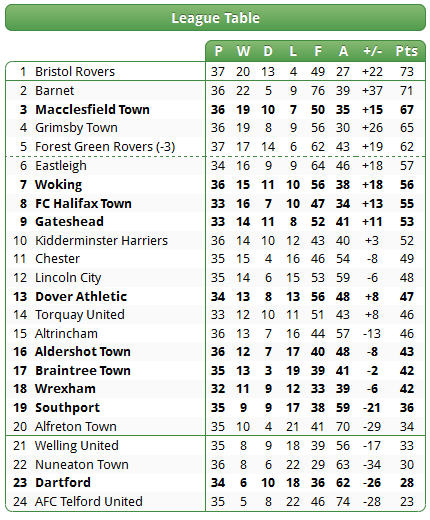
Task: Click Grimsby Town team name
Action: (x=76, y=128)
